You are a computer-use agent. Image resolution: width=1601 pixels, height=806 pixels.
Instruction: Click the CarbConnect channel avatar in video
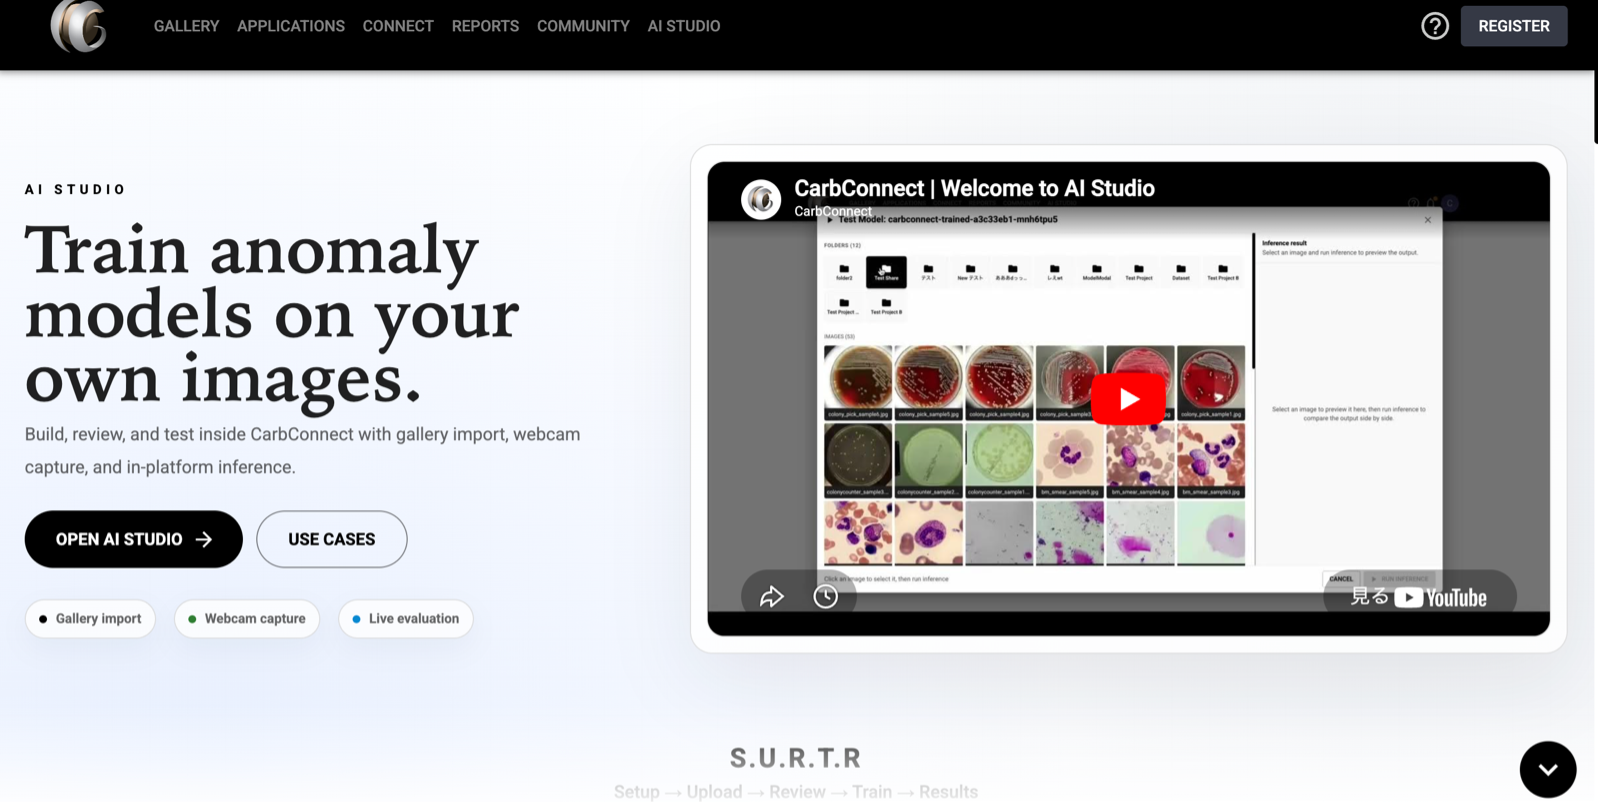coord(762,199)
